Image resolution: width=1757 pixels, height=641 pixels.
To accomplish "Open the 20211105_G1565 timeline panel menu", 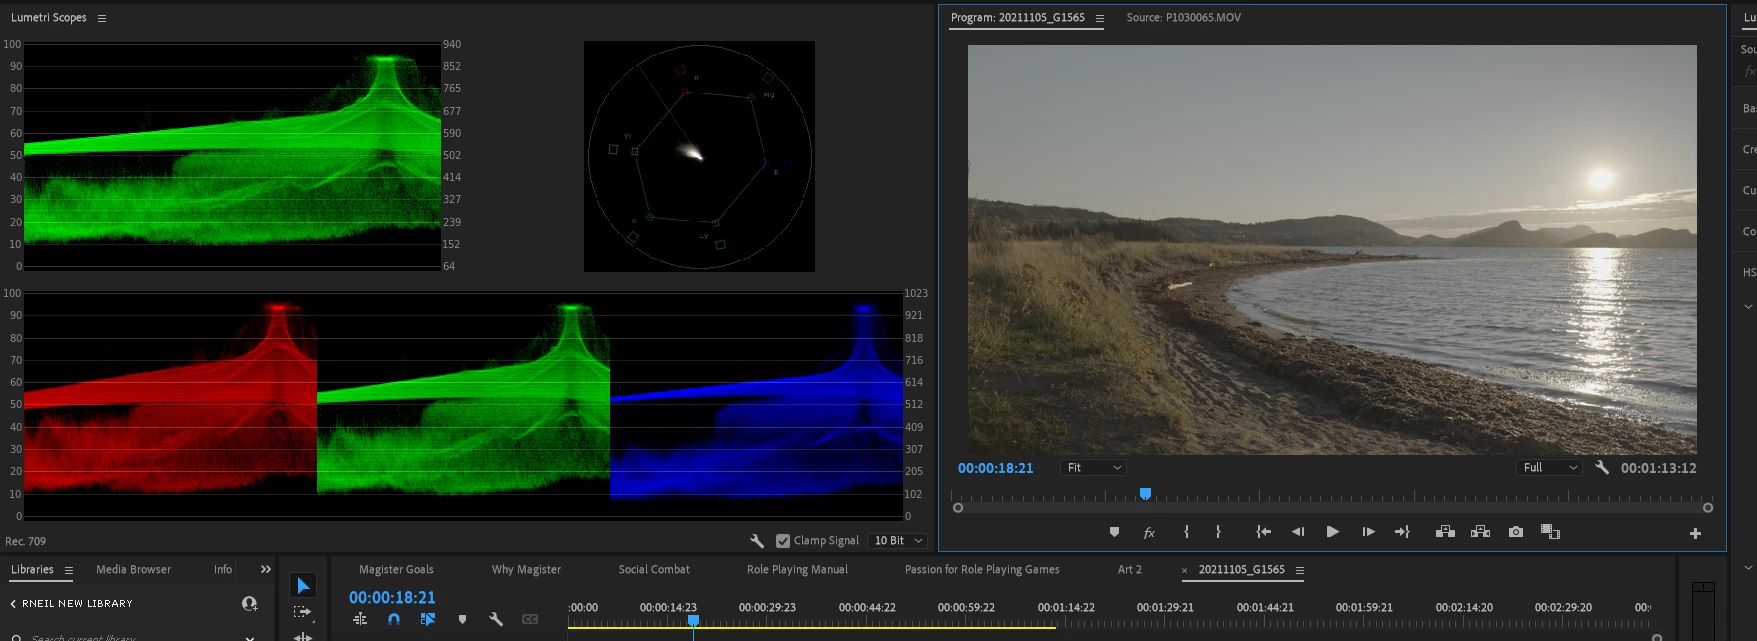I will [x=1300, y=571].
